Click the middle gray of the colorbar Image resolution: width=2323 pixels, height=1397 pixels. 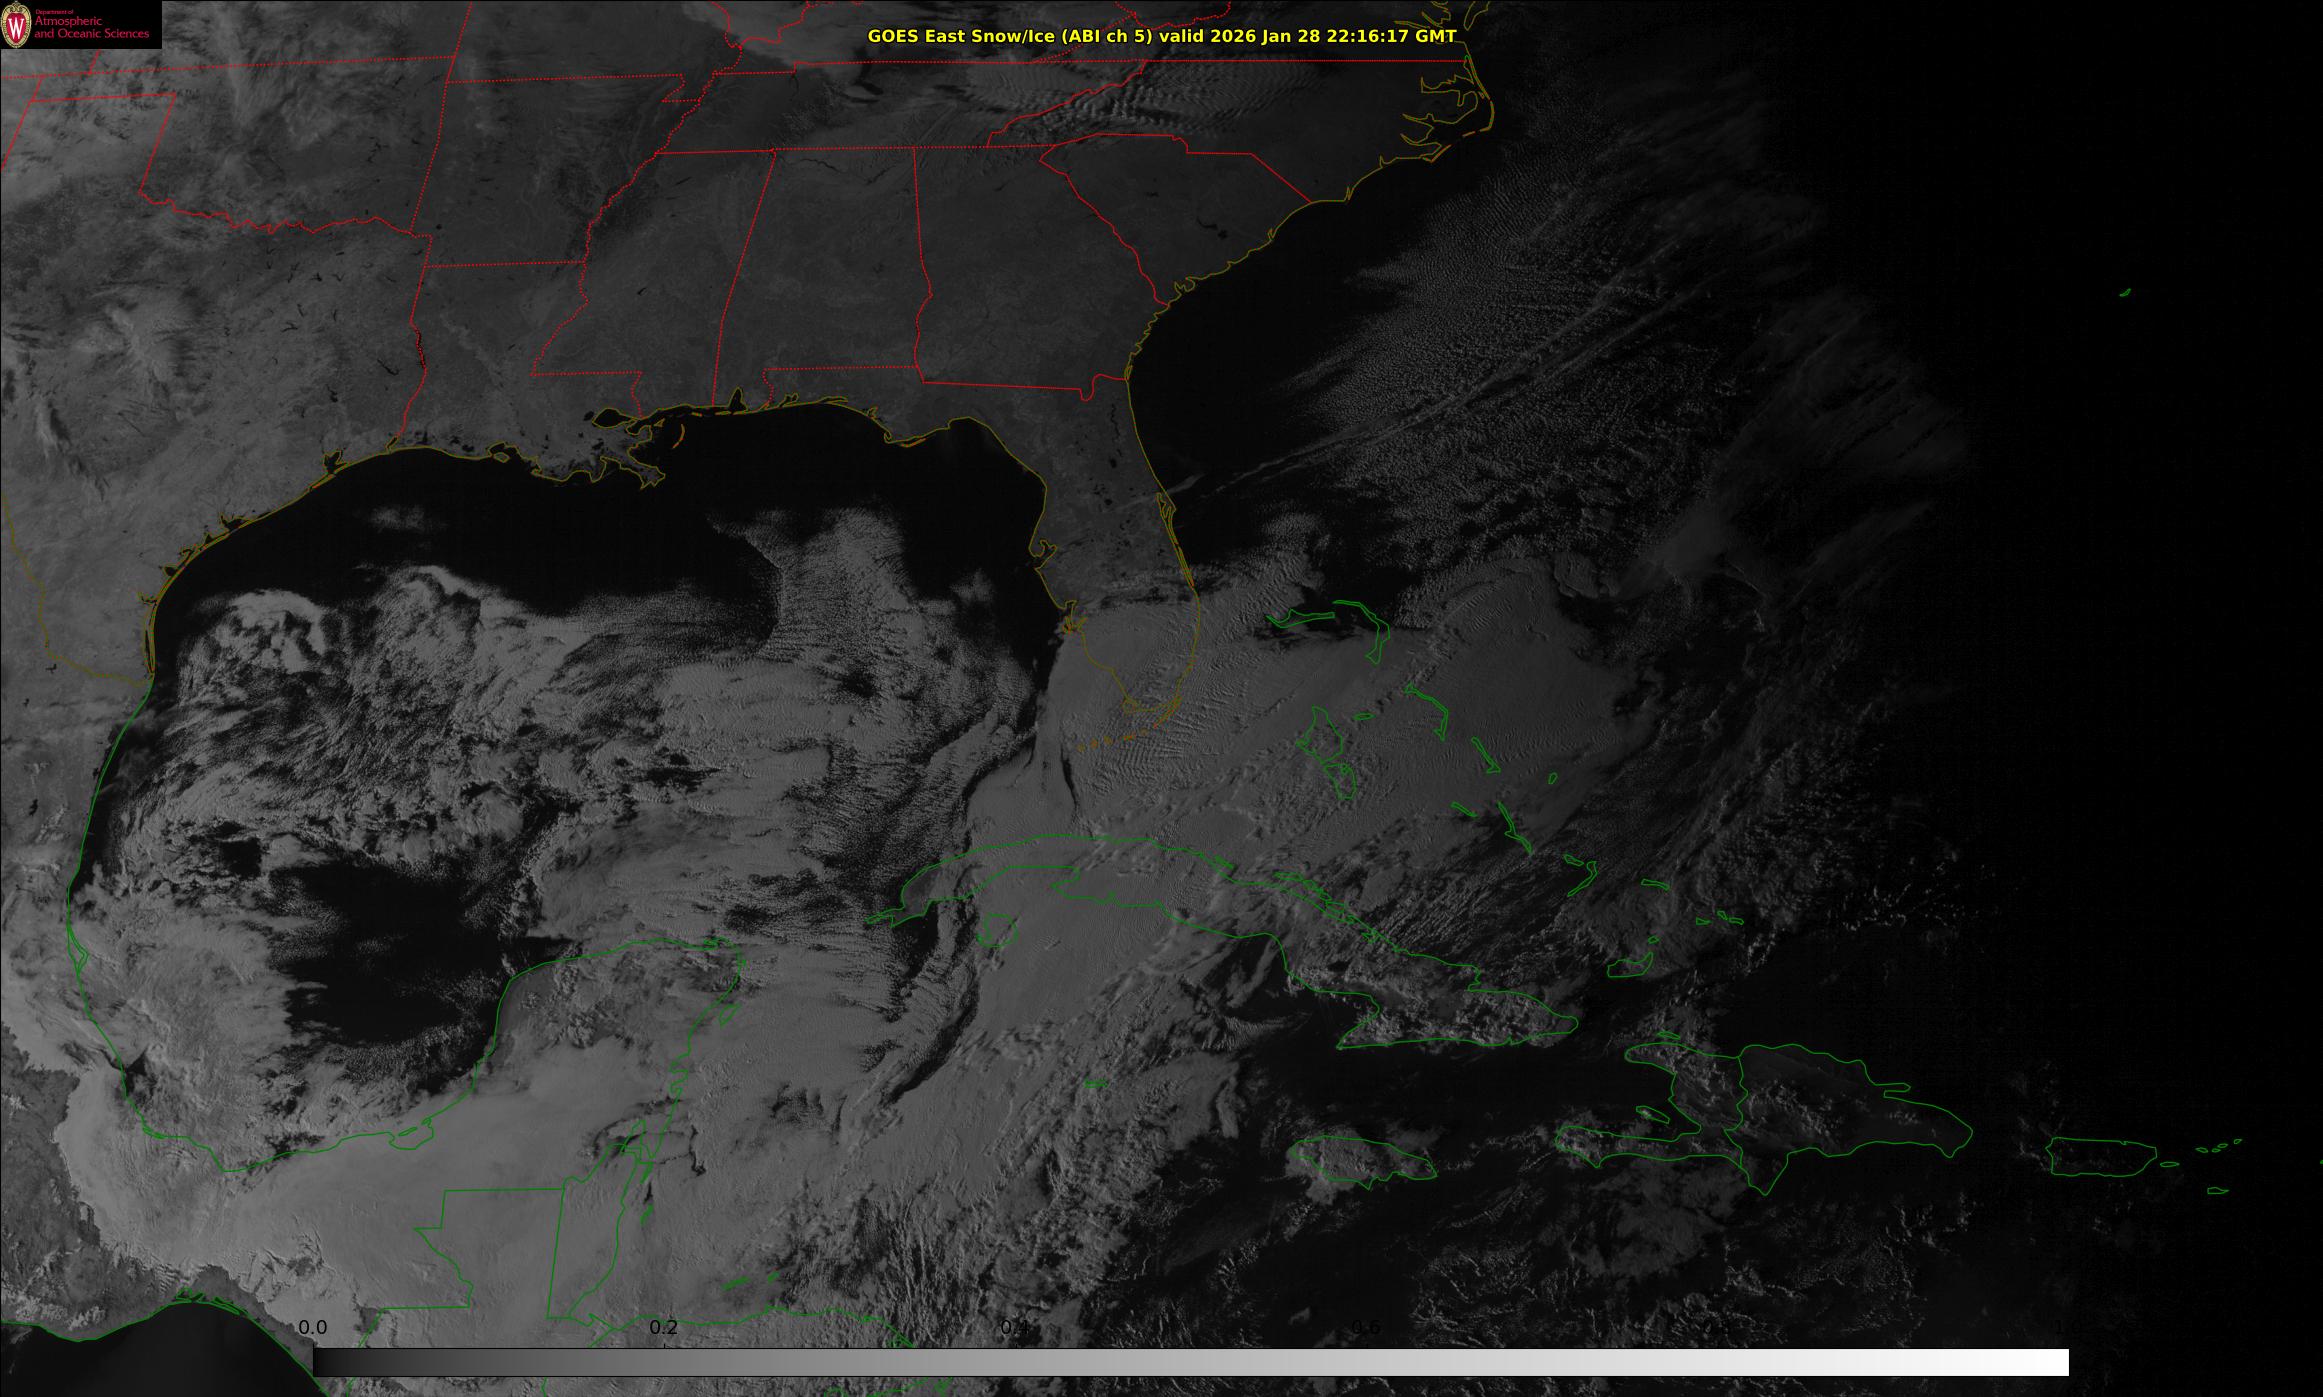pos(1190,1362)
